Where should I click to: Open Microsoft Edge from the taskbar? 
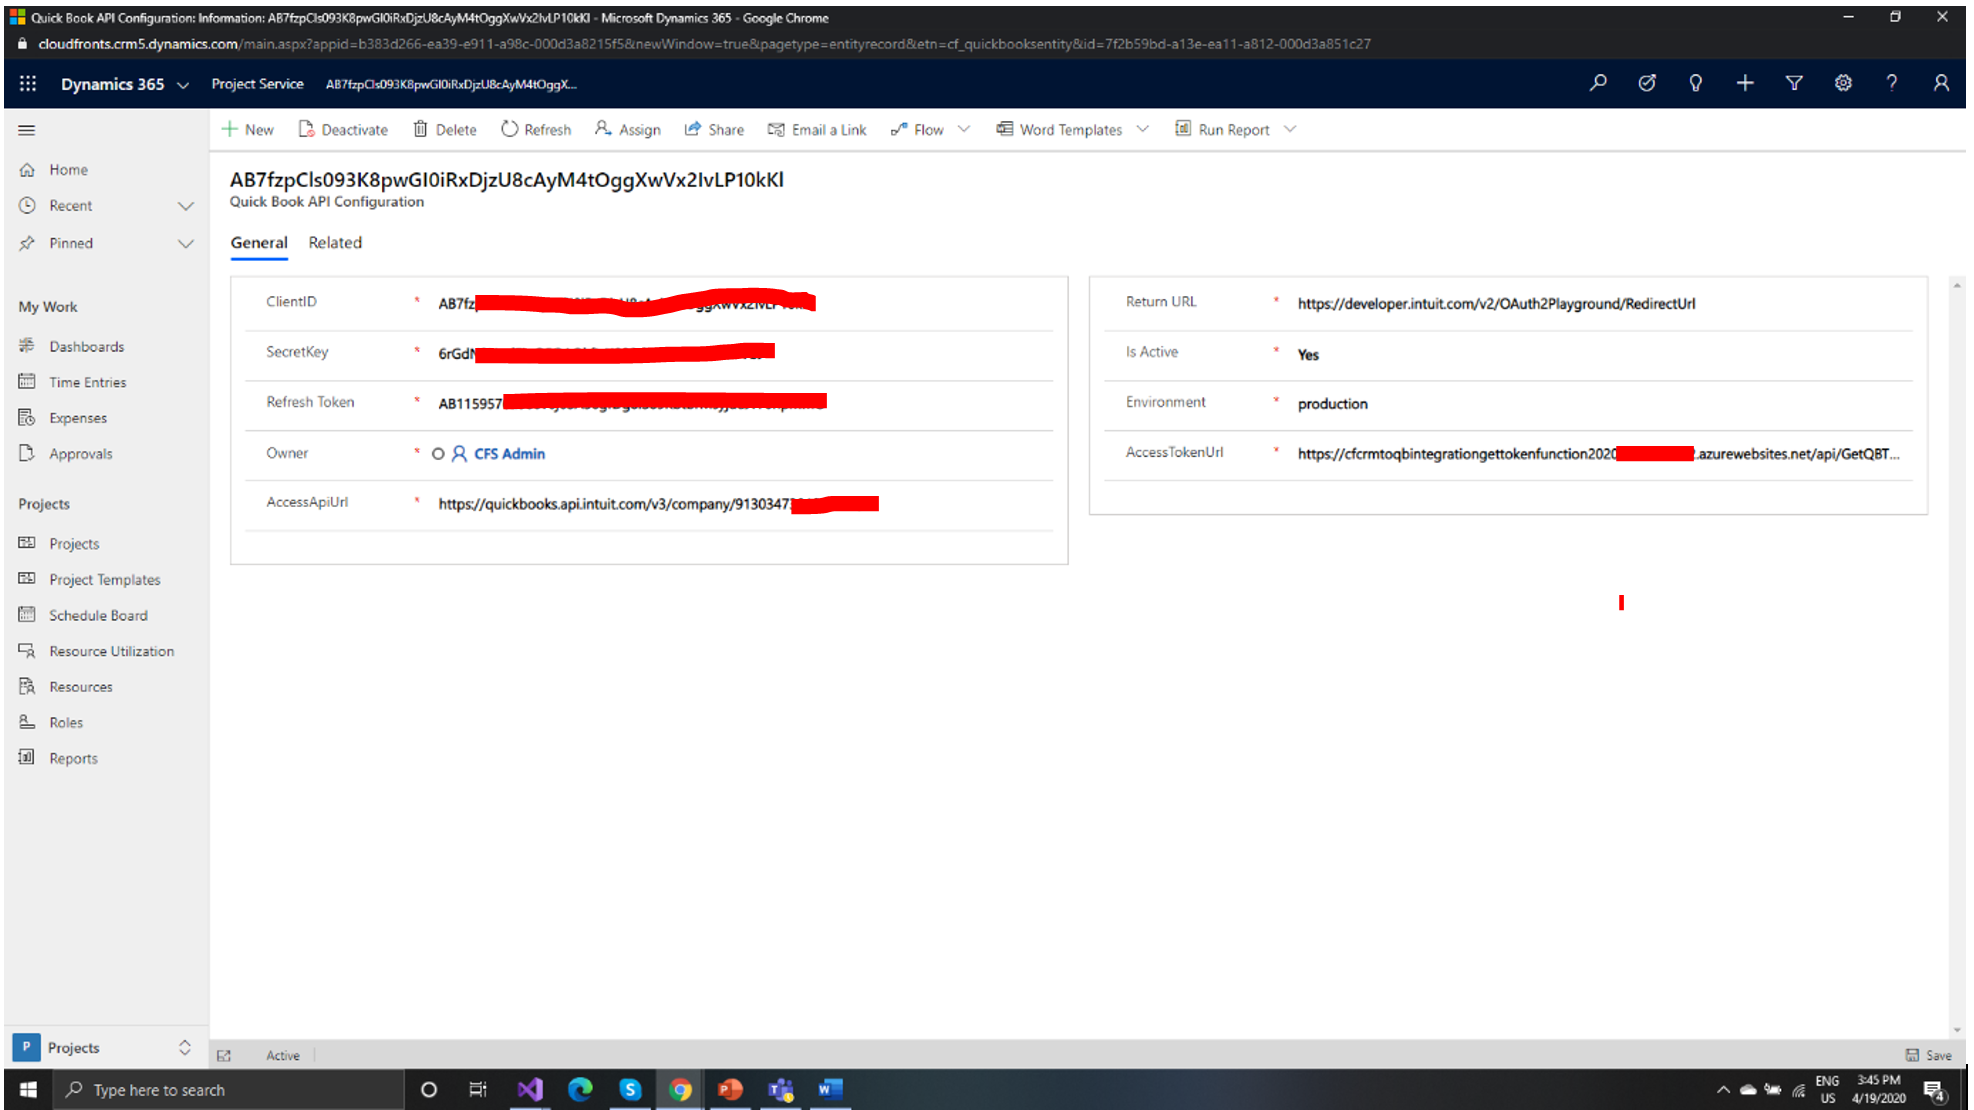(580, 1089)
